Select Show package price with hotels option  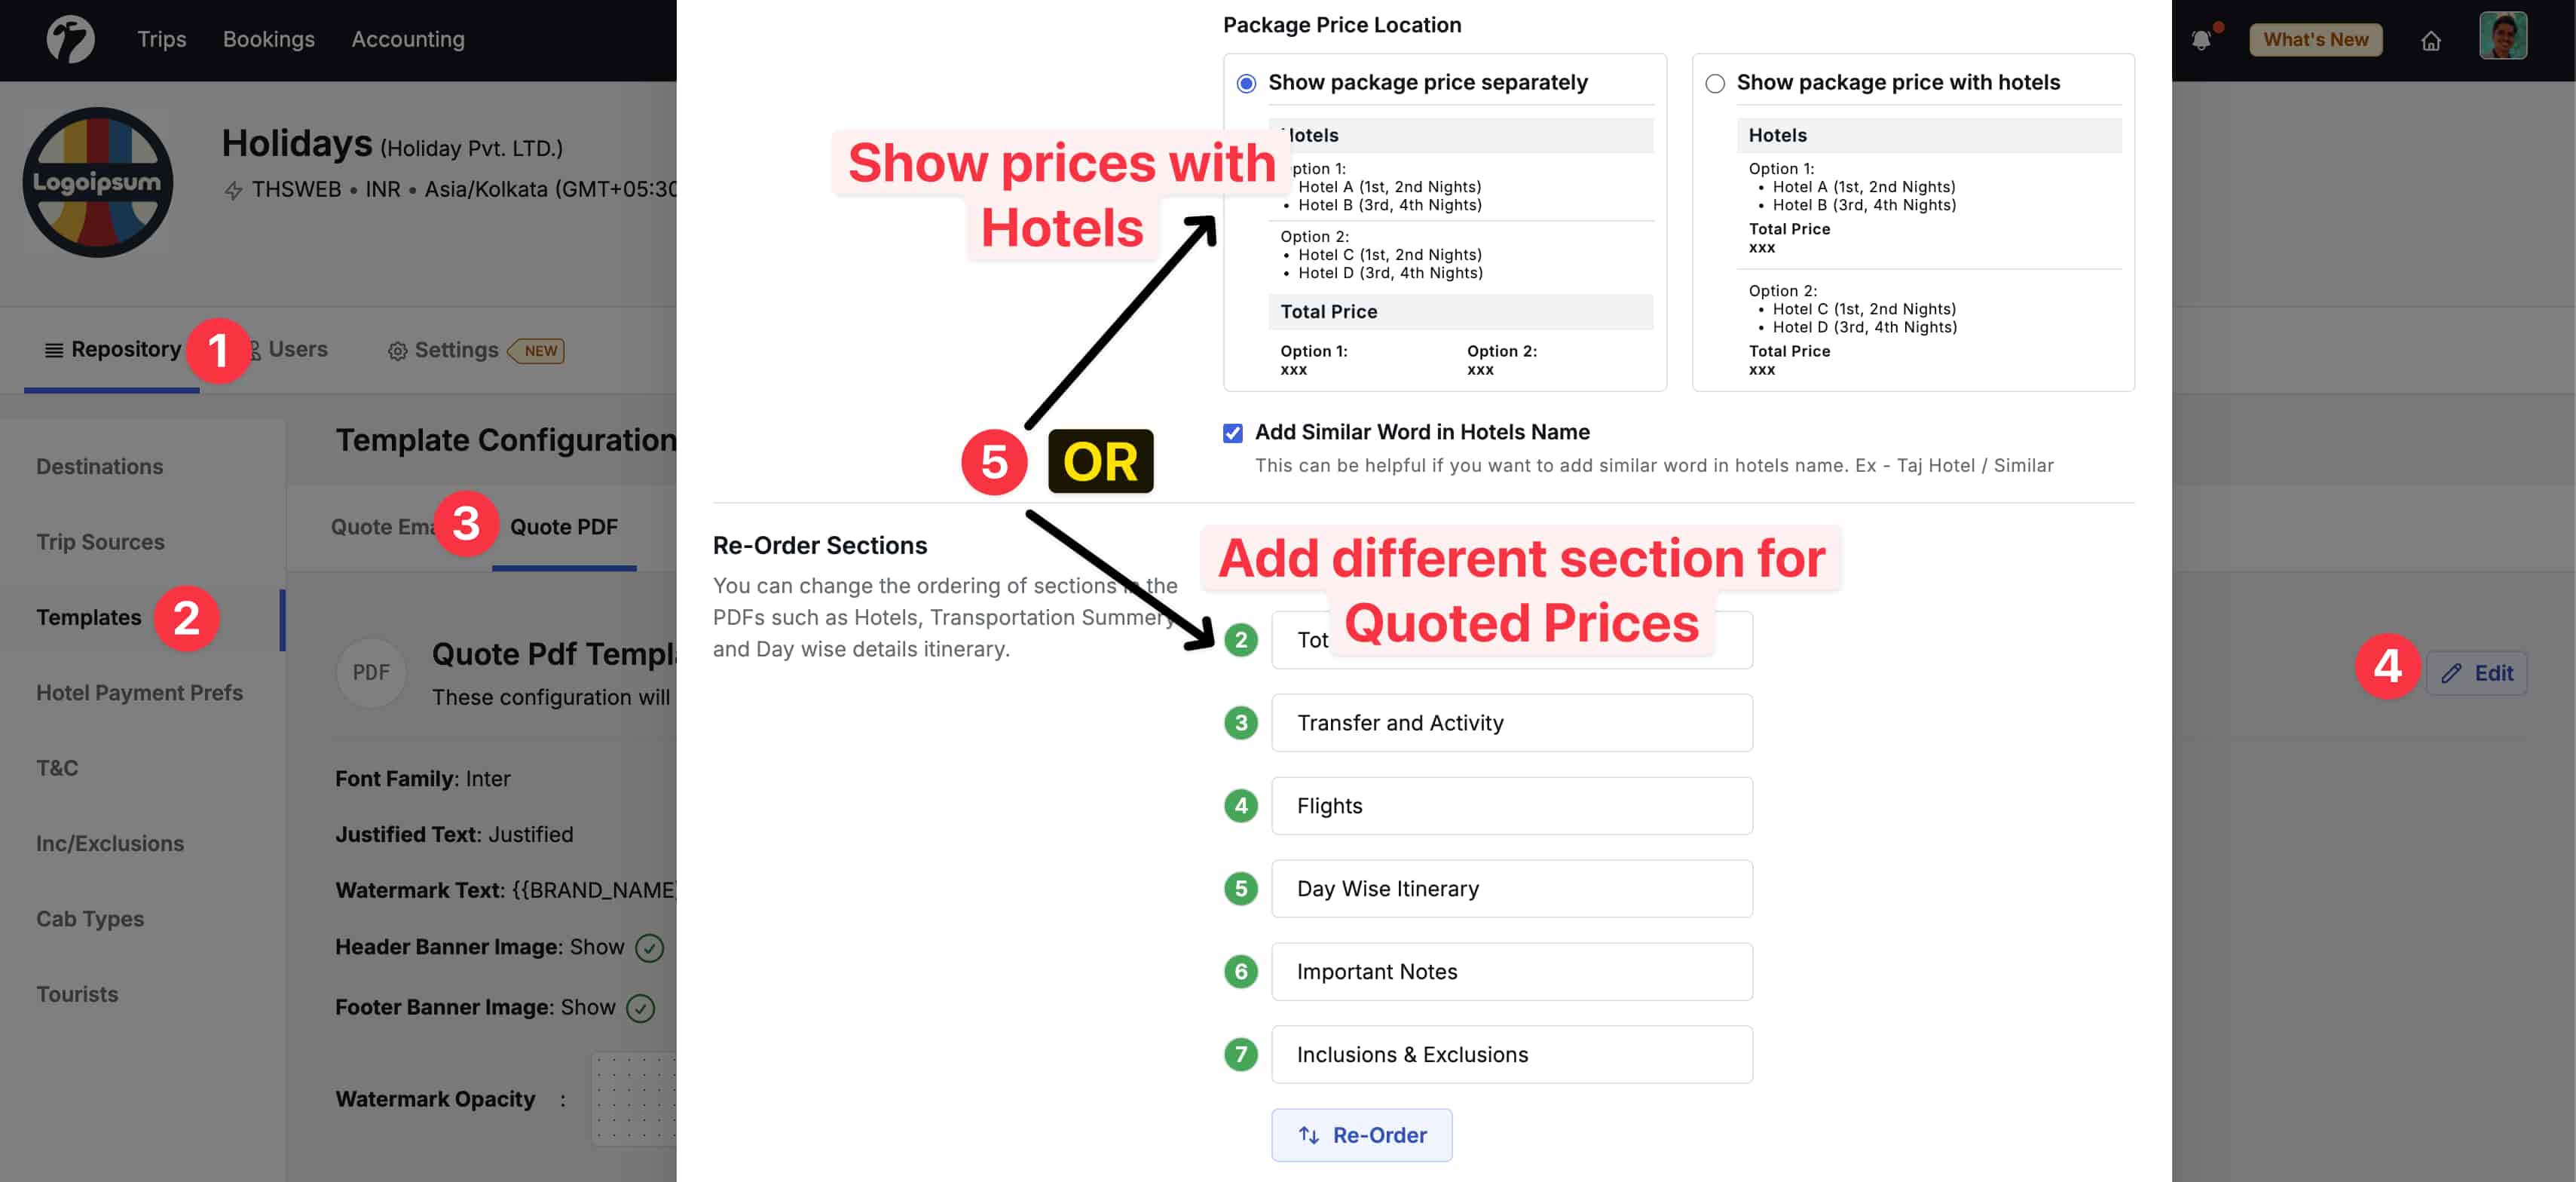click(1715, 83)
